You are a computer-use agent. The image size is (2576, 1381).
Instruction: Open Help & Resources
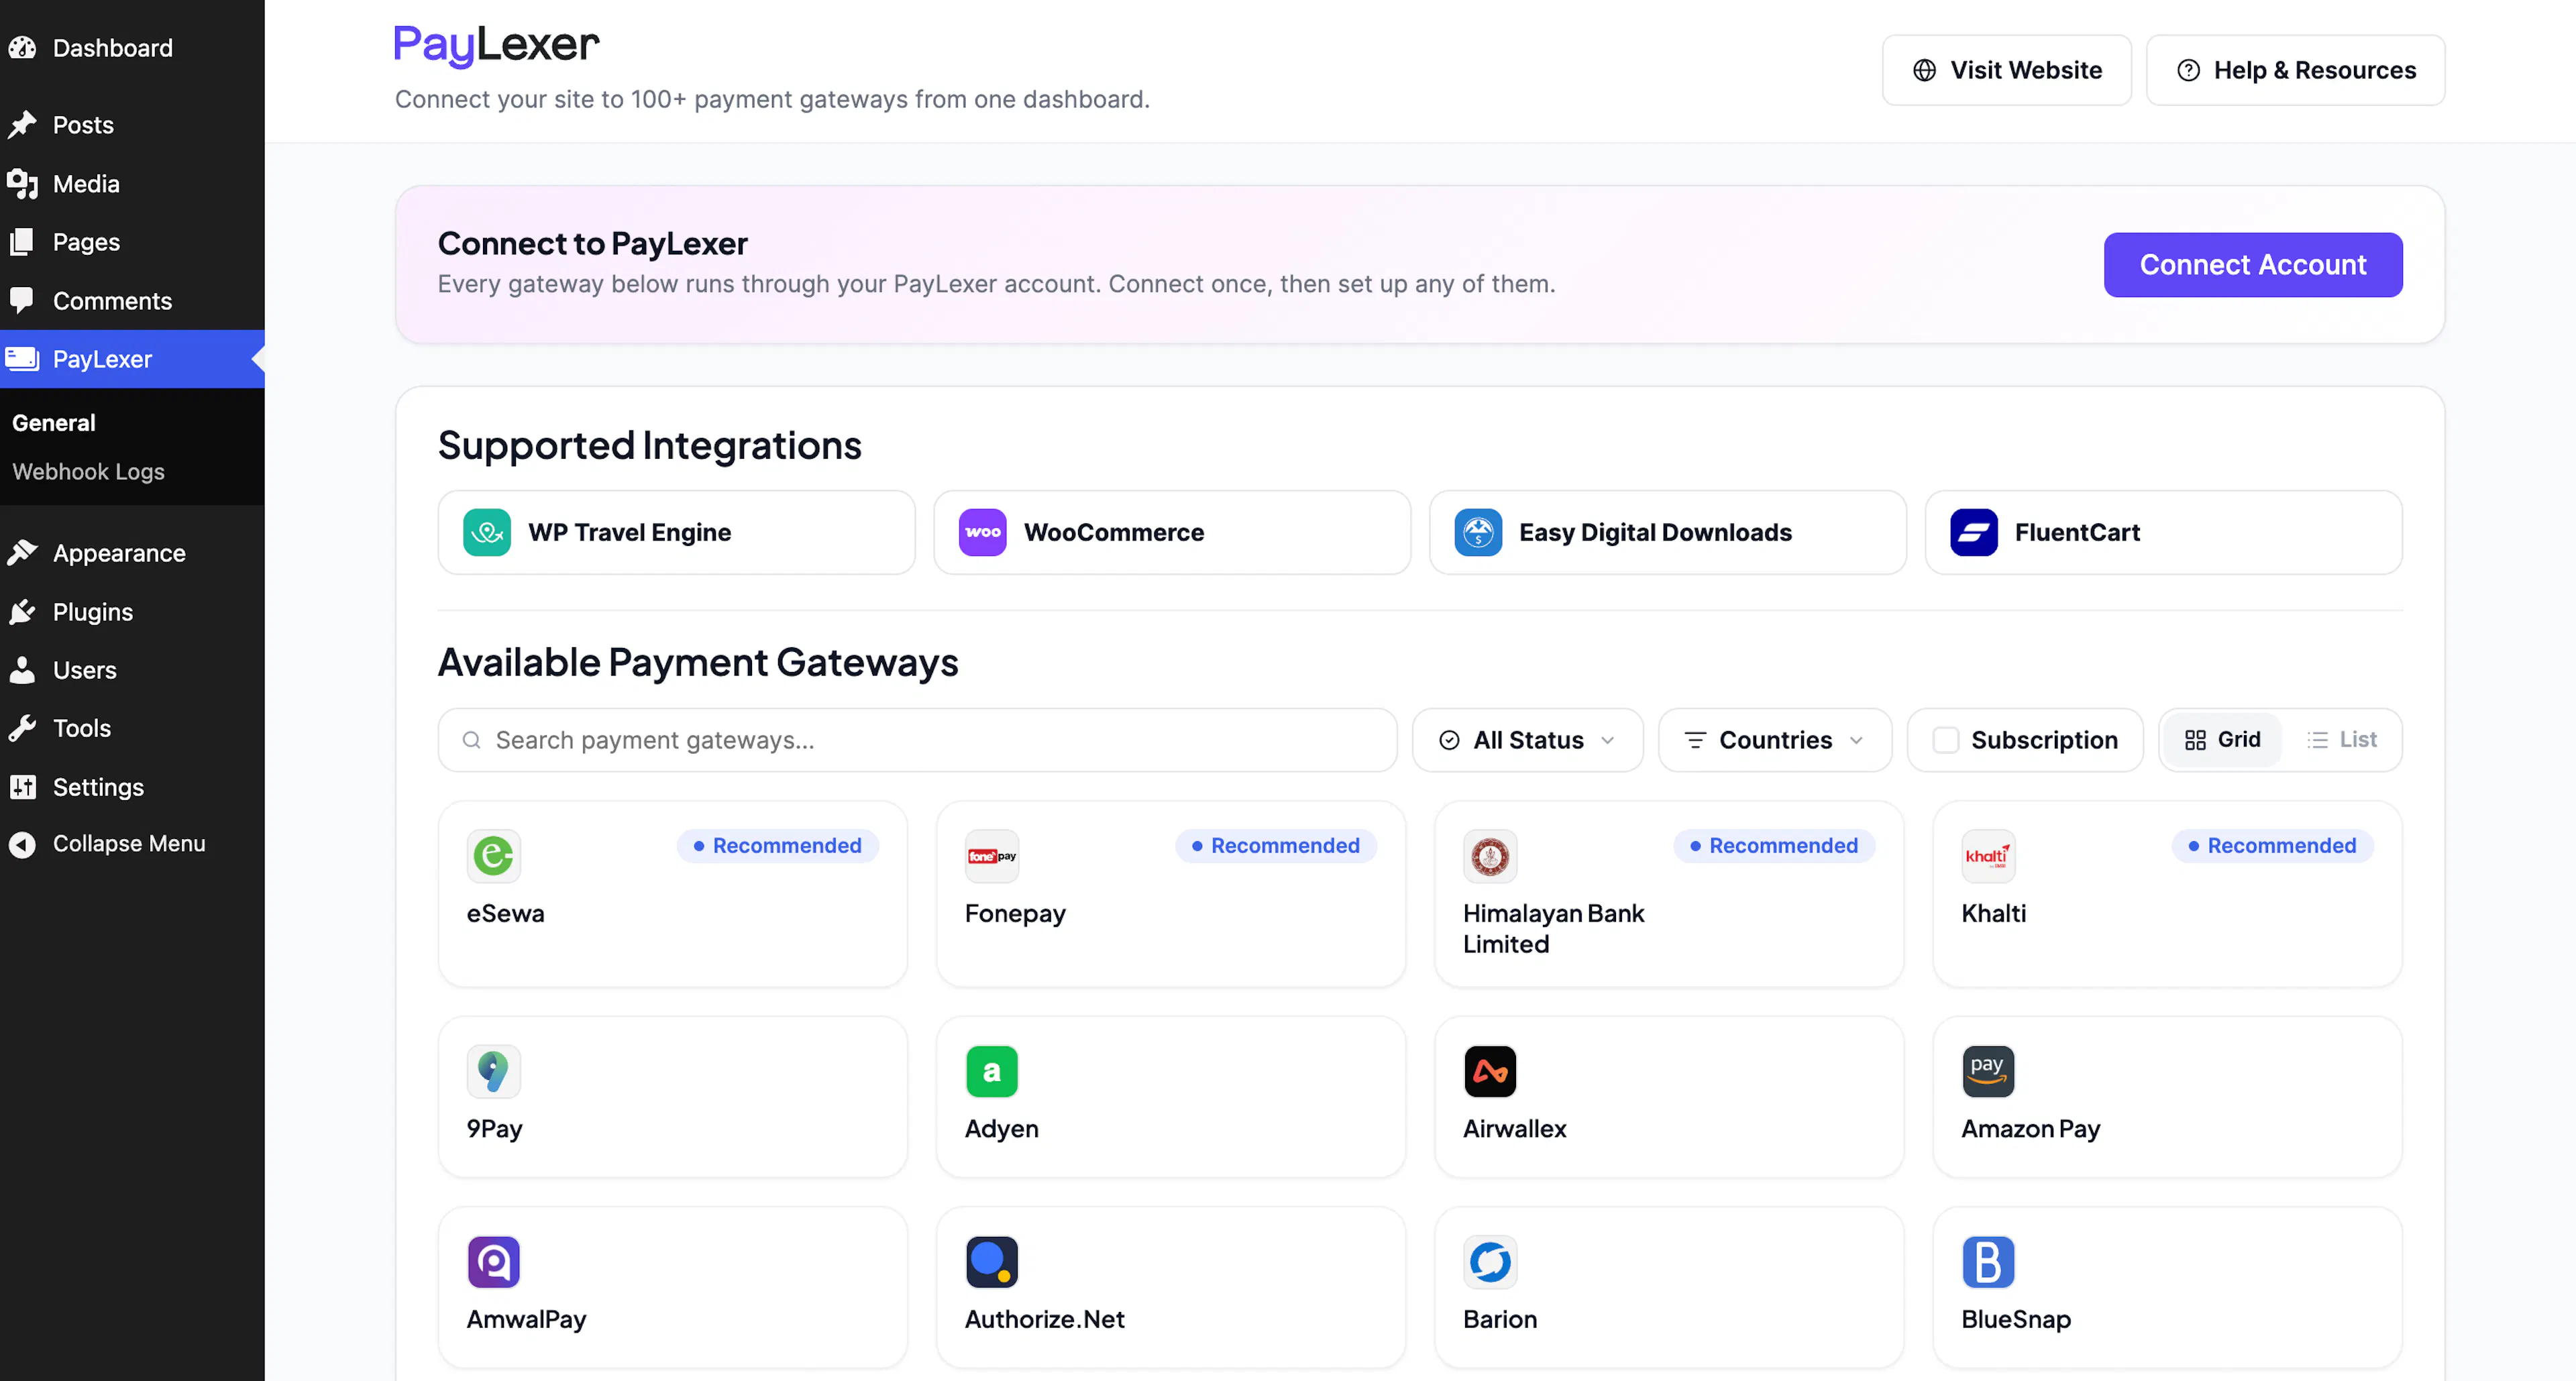click(2295, 70)
